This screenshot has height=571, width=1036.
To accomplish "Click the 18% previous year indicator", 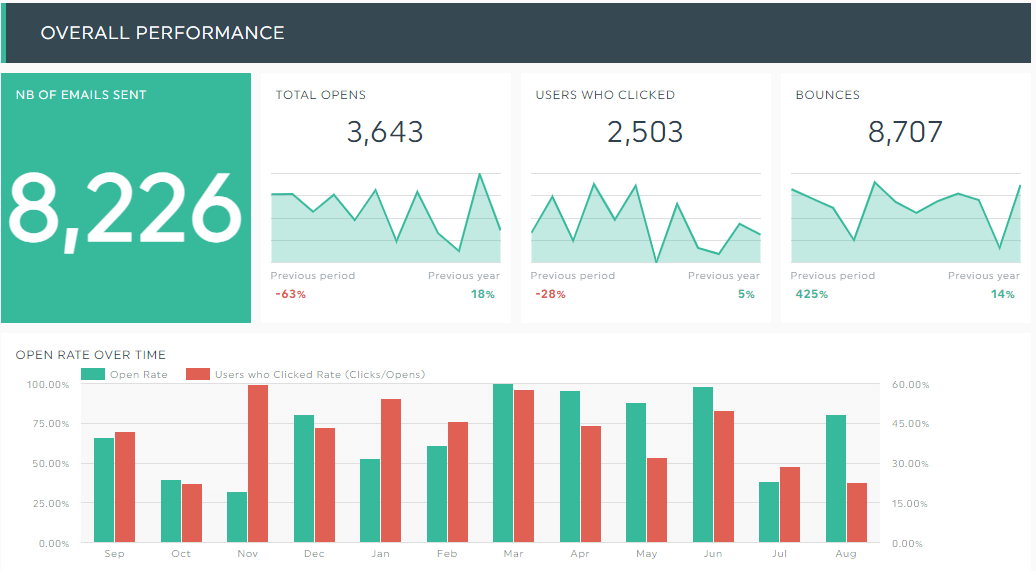I will pyautogui.click(x=482, y=294).
